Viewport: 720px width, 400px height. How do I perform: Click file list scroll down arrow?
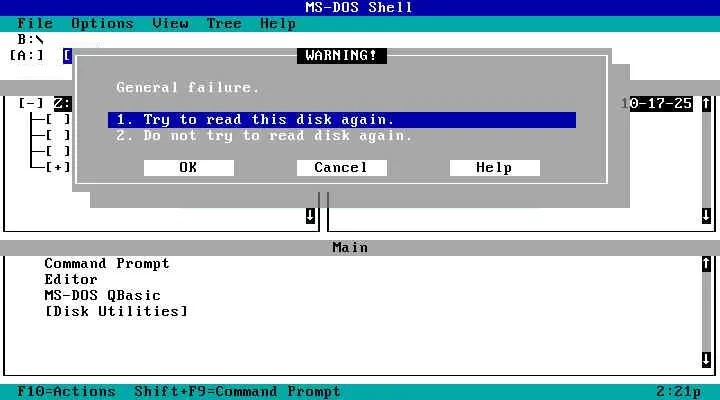tap(706, 215)
